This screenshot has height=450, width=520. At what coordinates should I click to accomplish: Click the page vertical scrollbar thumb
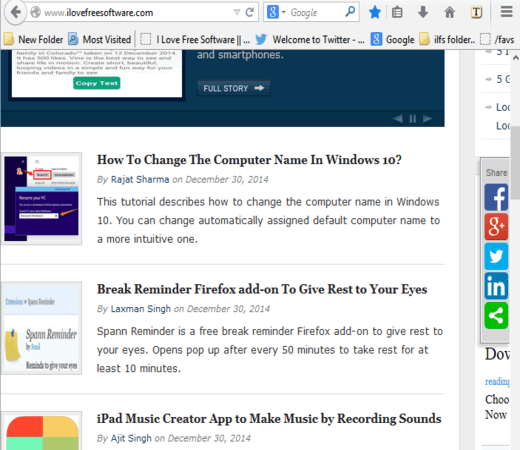515,162
